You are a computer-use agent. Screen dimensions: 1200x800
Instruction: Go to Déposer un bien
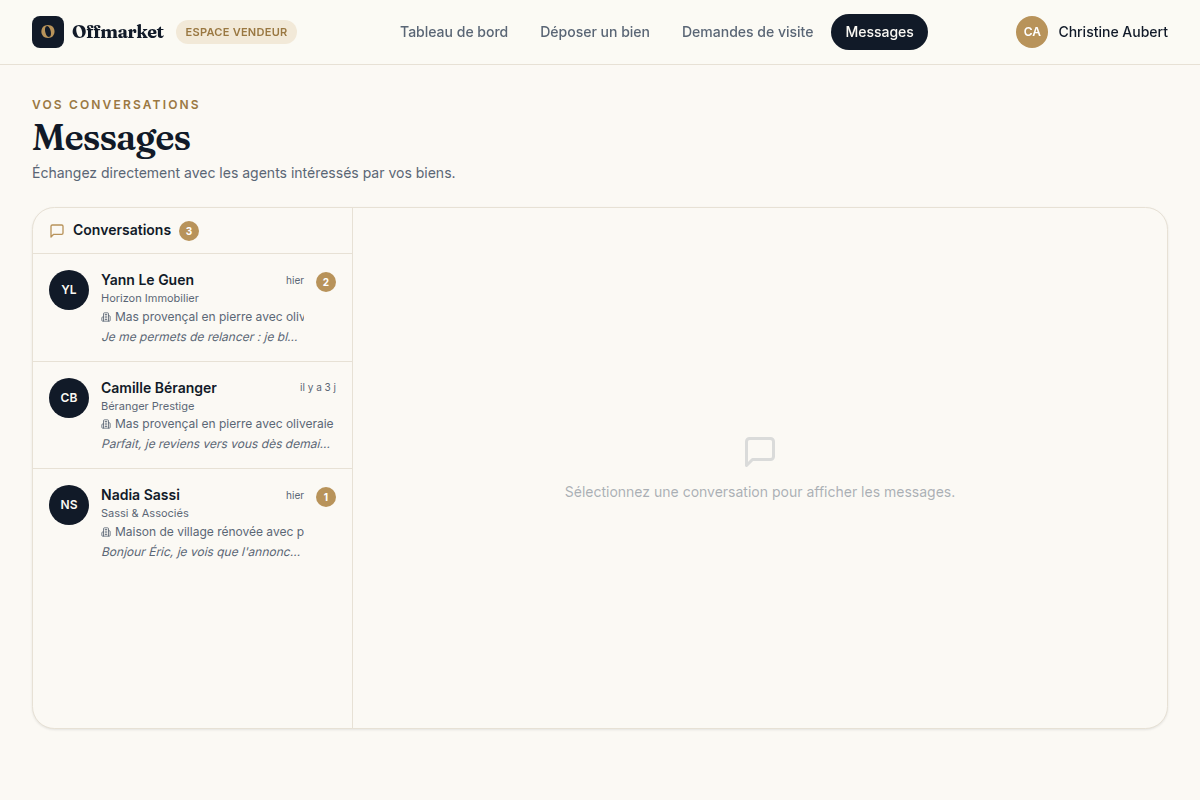click(x=595, y=32)
